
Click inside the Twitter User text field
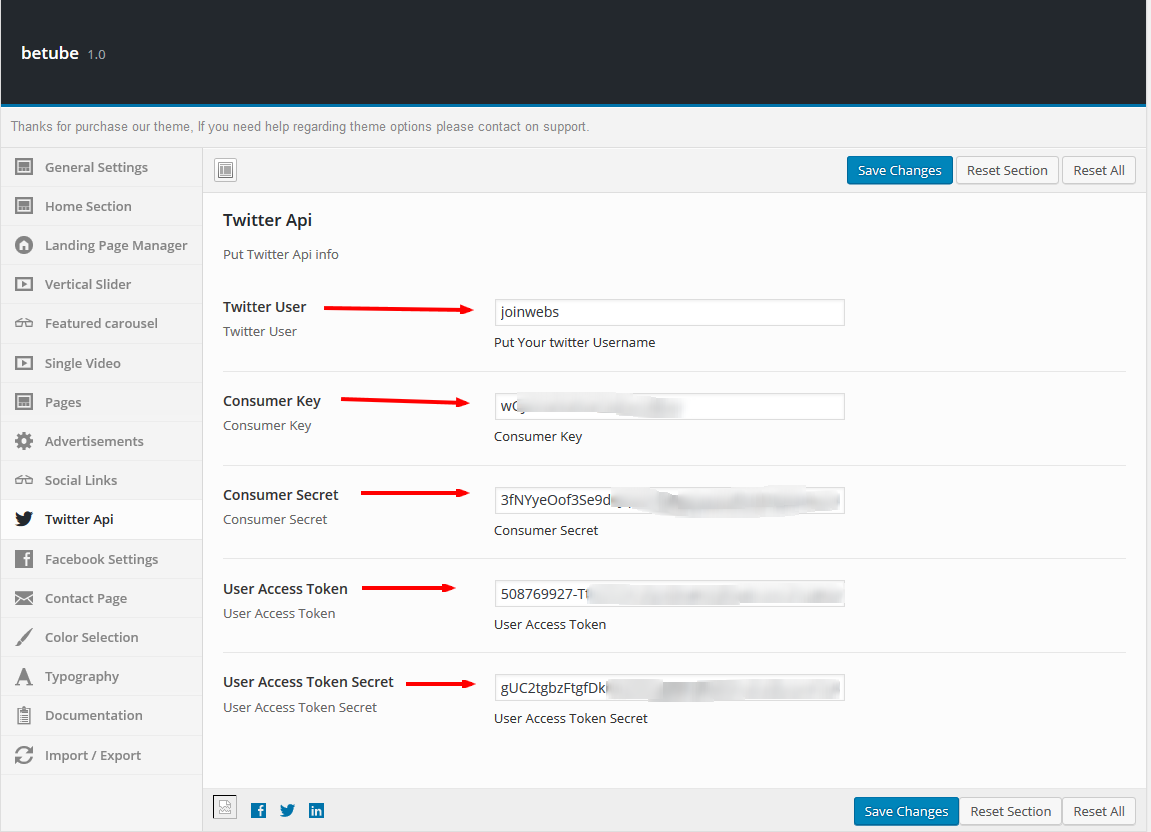tap(668, 312)
